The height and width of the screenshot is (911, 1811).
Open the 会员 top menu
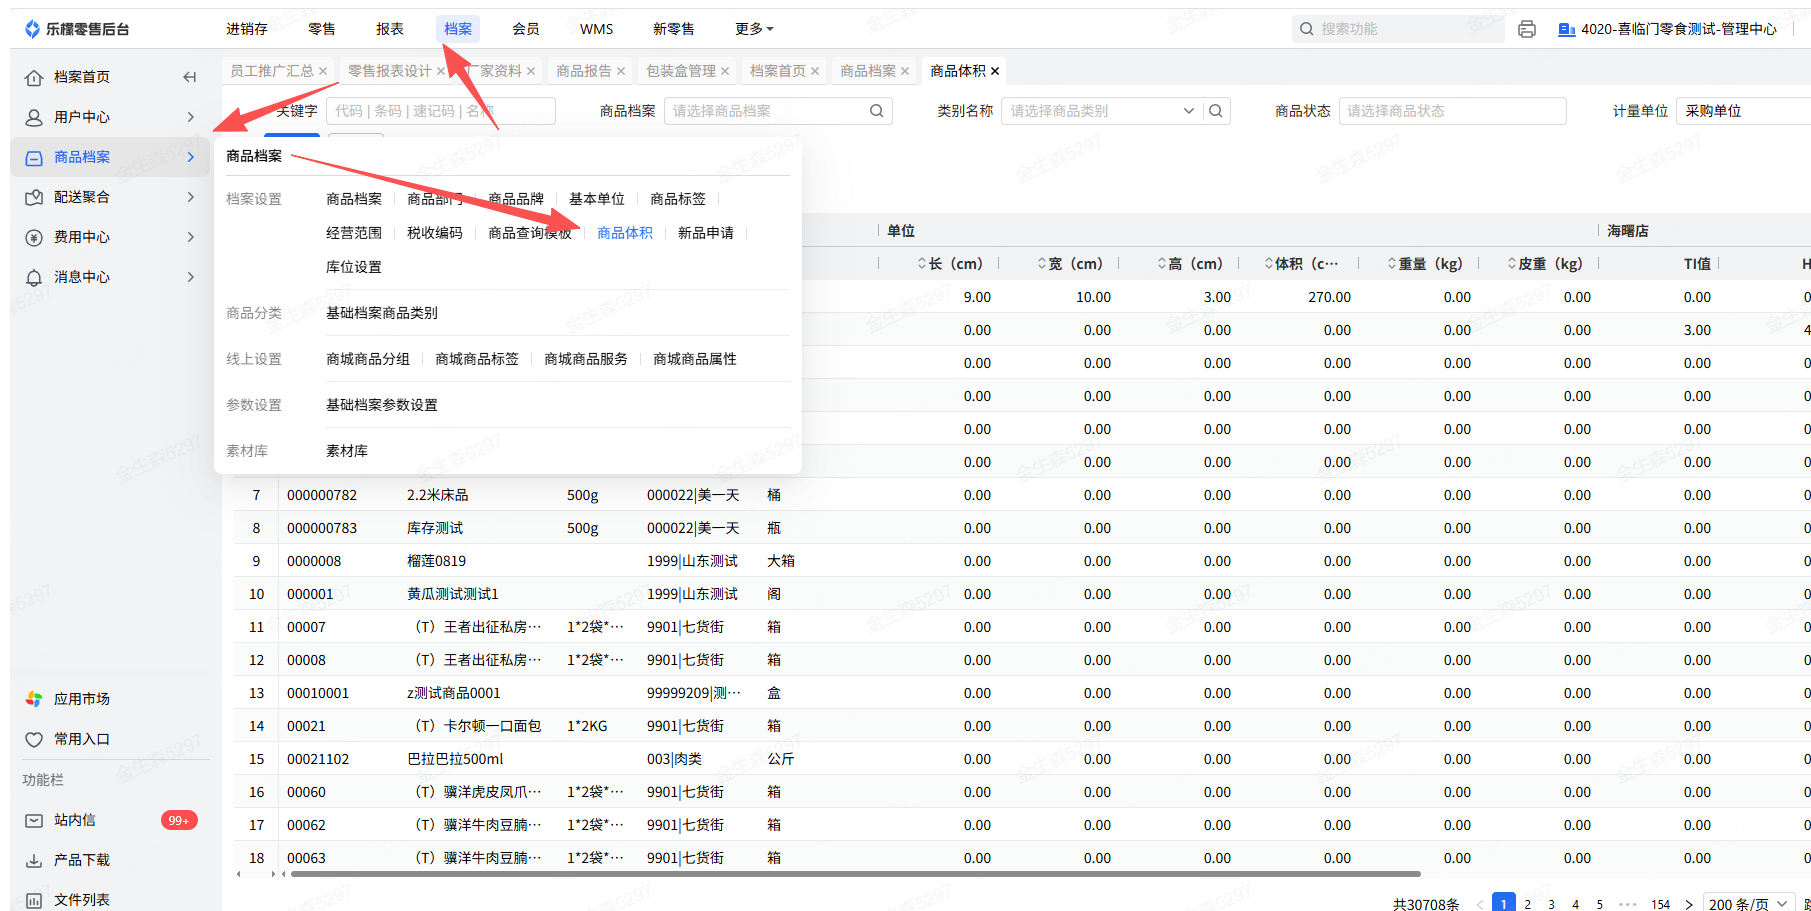coord(526,29)
